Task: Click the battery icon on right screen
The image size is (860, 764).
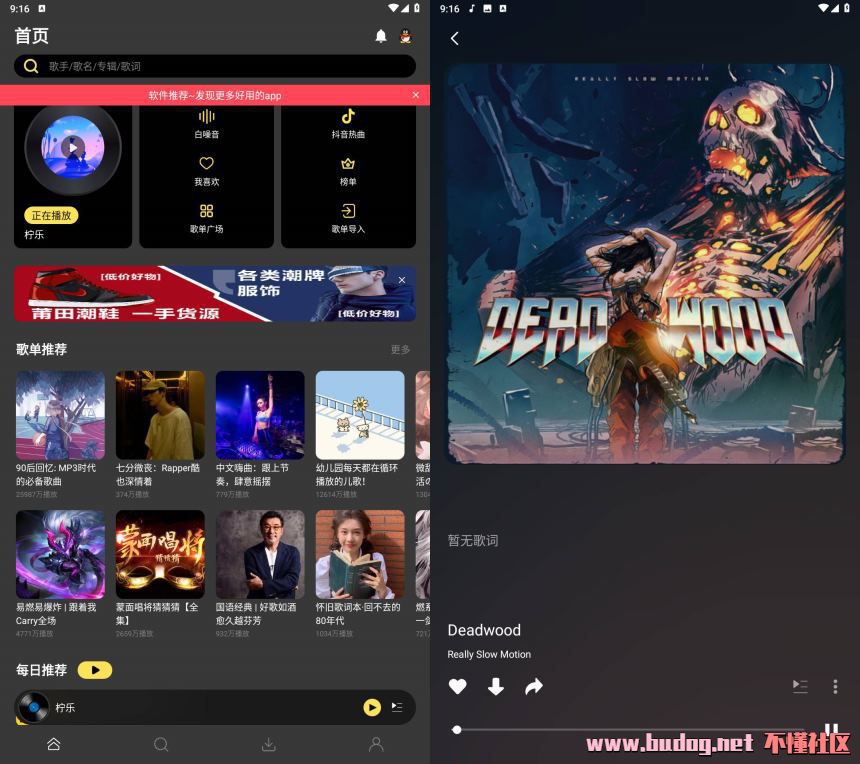Action: tap(846, 8)
